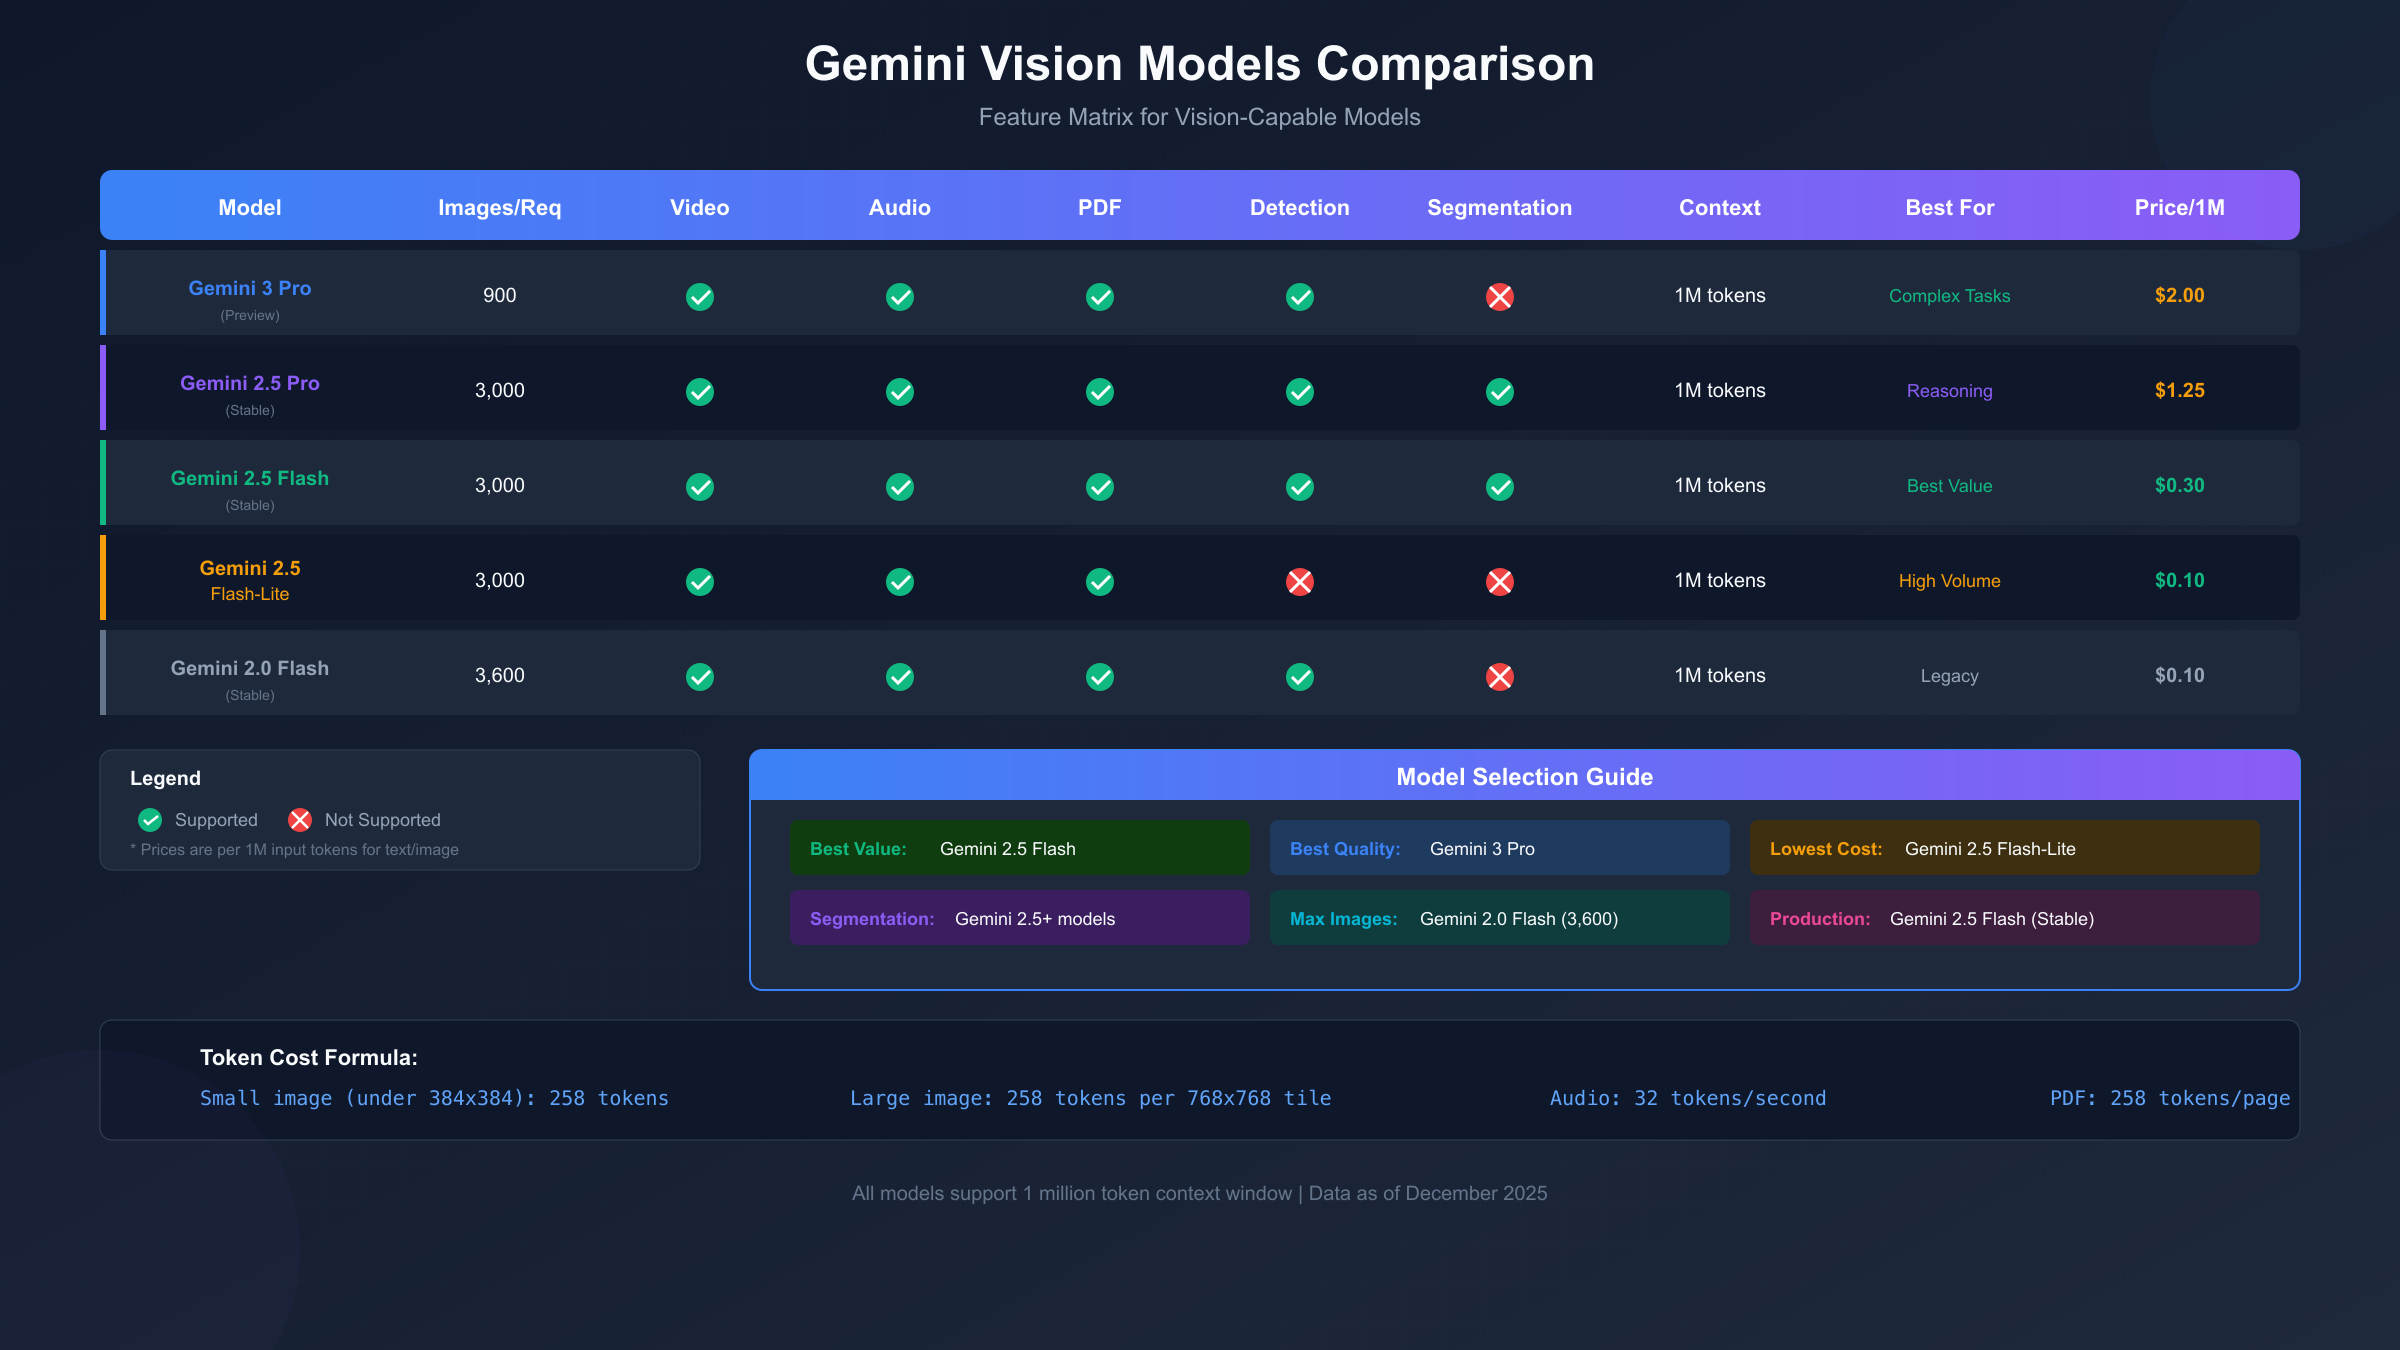Select the Audio checkmark for Gemini 2.5 Pro
This screenshot has width=2400, height=1350.
899,391
